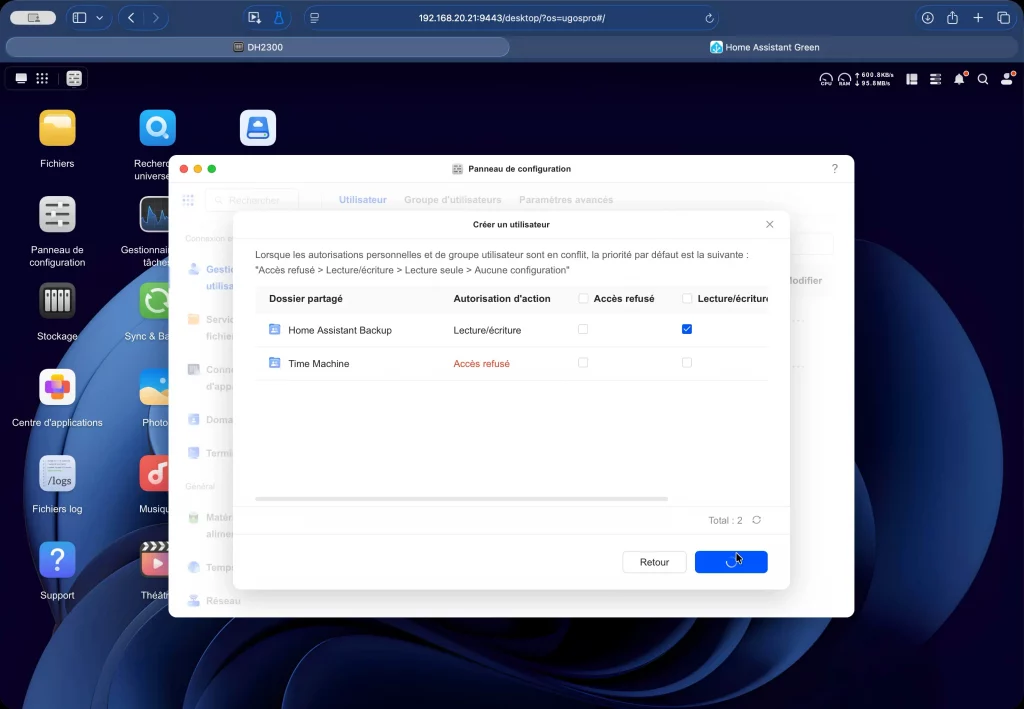The height and width of the screenshot is (709, 1024).
Task: Click the Retour button
Action: (x=654, y=562)
